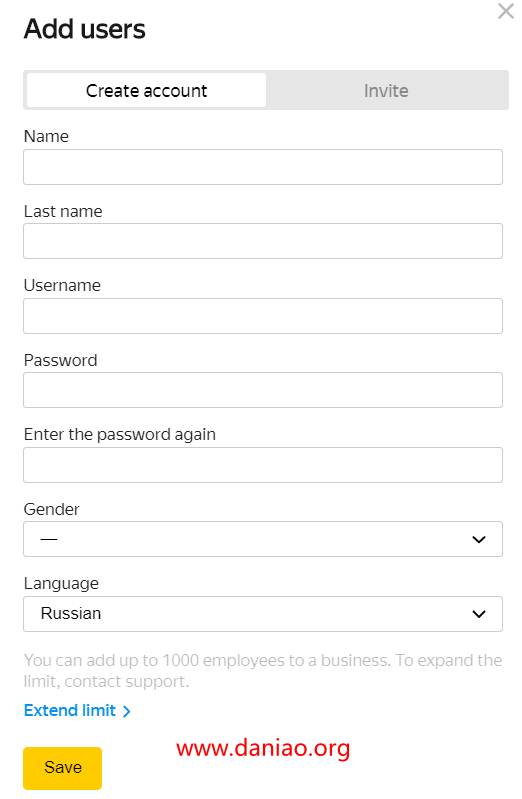This screenshot has height=799, width=522.
Task: Click the chevron arrow in Gender box
Action: [479, 539]
